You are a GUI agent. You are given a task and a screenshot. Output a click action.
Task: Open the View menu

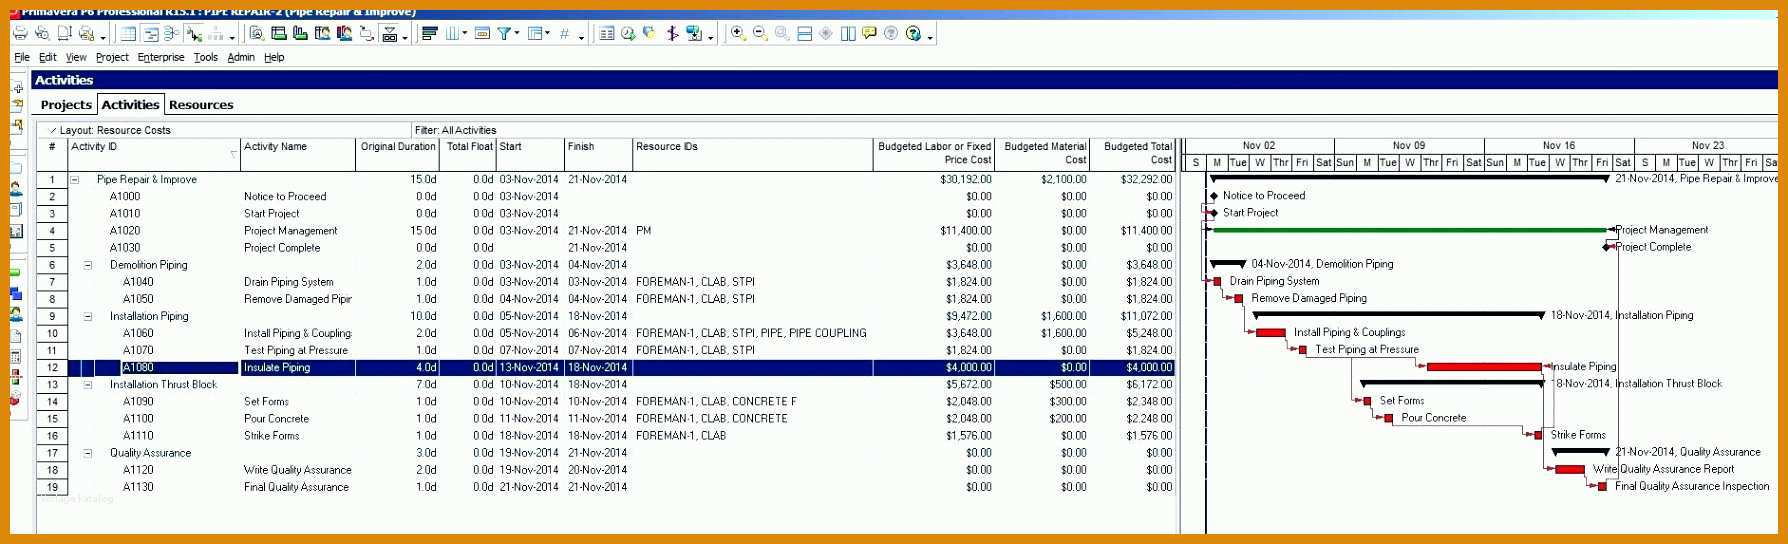point(76,57)
